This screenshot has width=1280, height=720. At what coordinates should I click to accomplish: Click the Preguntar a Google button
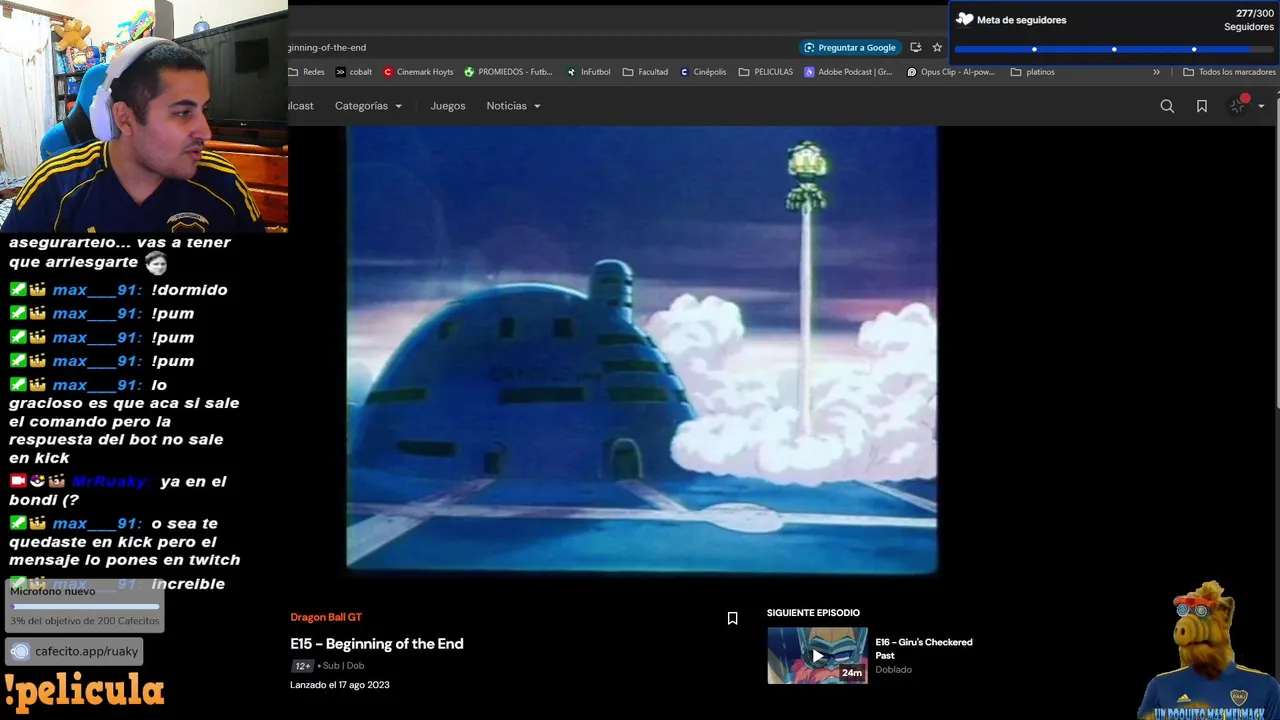tap(850, 47)
